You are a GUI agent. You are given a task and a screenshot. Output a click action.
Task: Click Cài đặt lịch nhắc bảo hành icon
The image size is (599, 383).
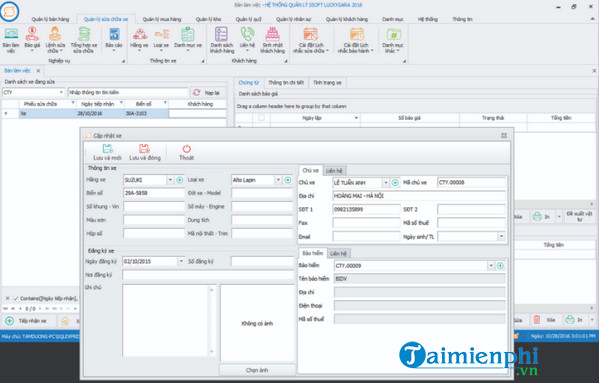click(356, 40)
